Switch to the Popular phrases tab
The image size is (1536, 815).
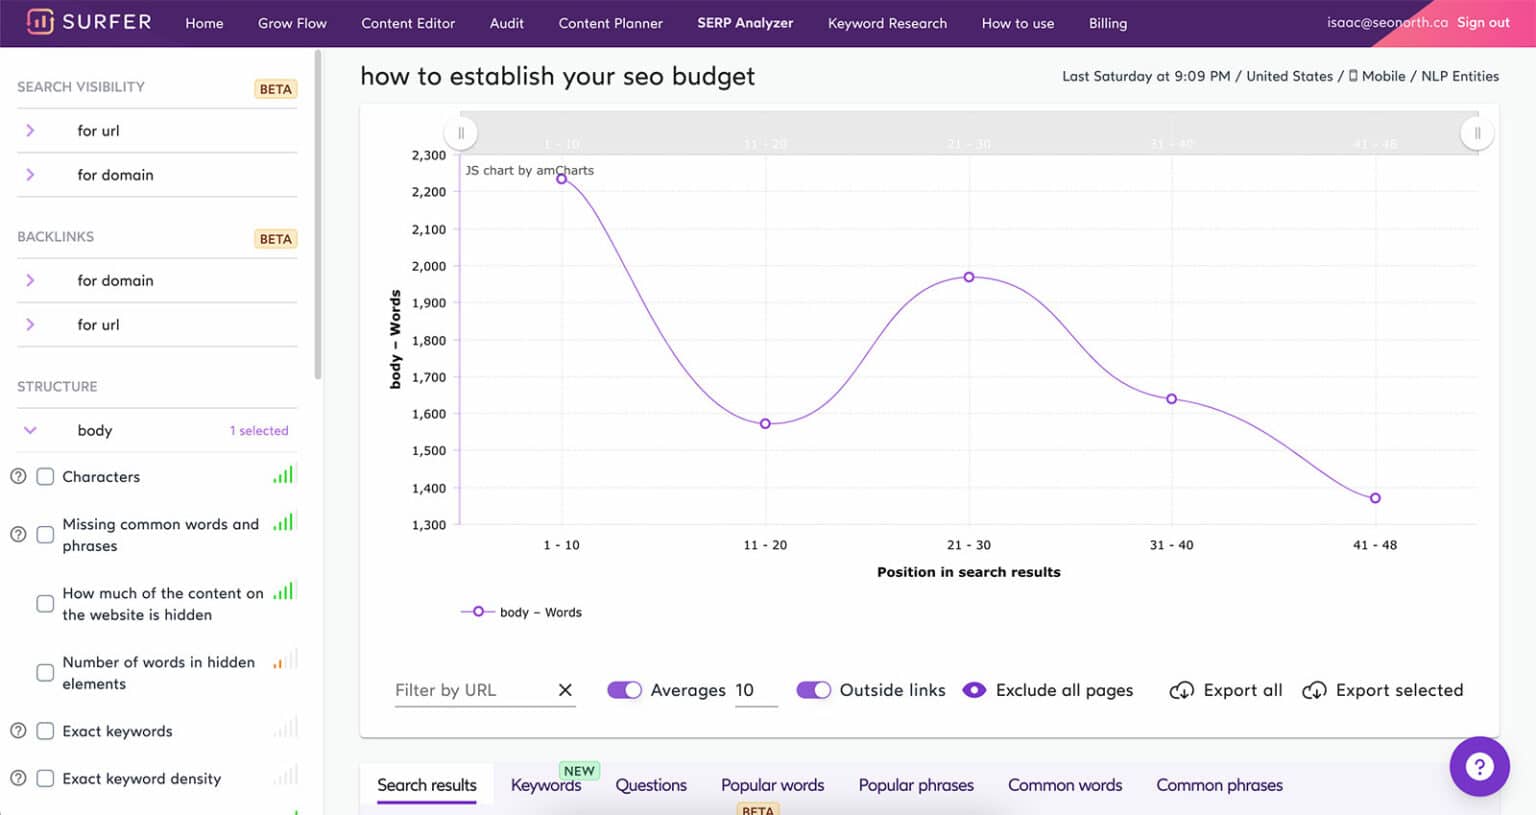click(916, 785)
